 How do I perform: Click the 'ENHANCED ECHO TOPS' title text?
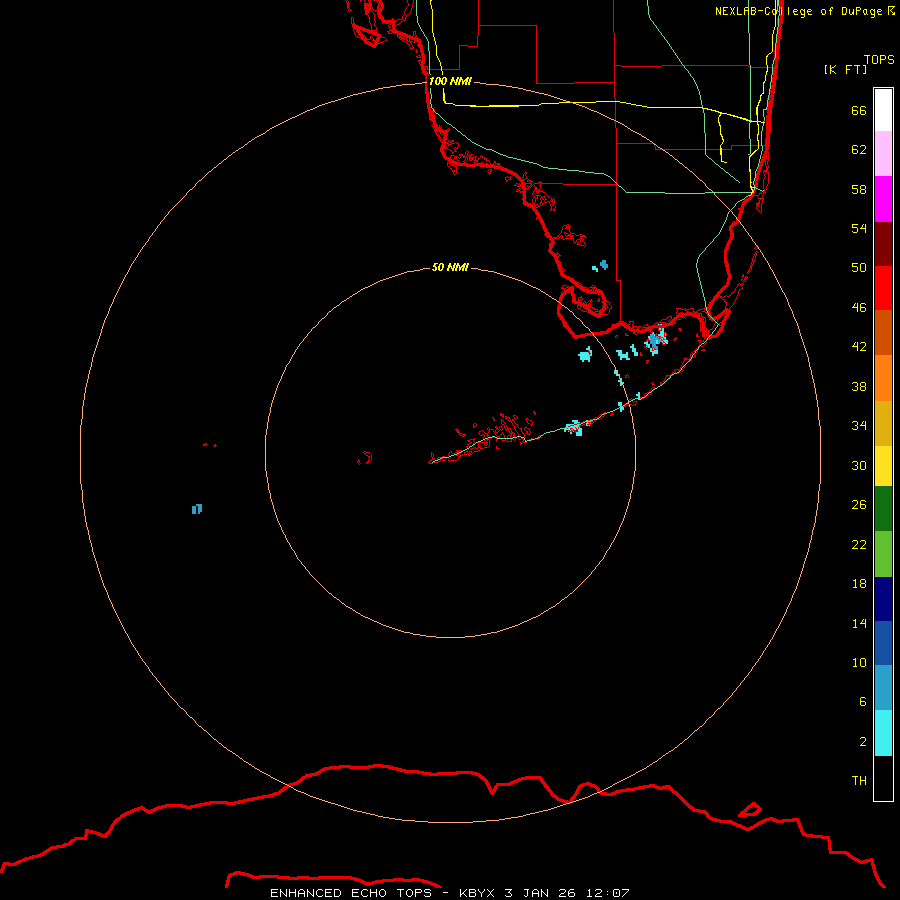tap(350, 893)
